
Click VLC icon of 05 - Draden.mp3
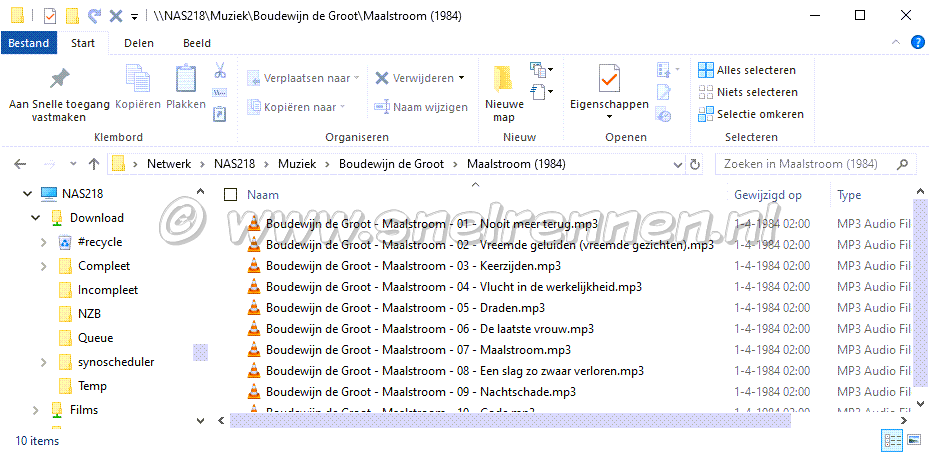pyautogui.click(x=254, y=308)
